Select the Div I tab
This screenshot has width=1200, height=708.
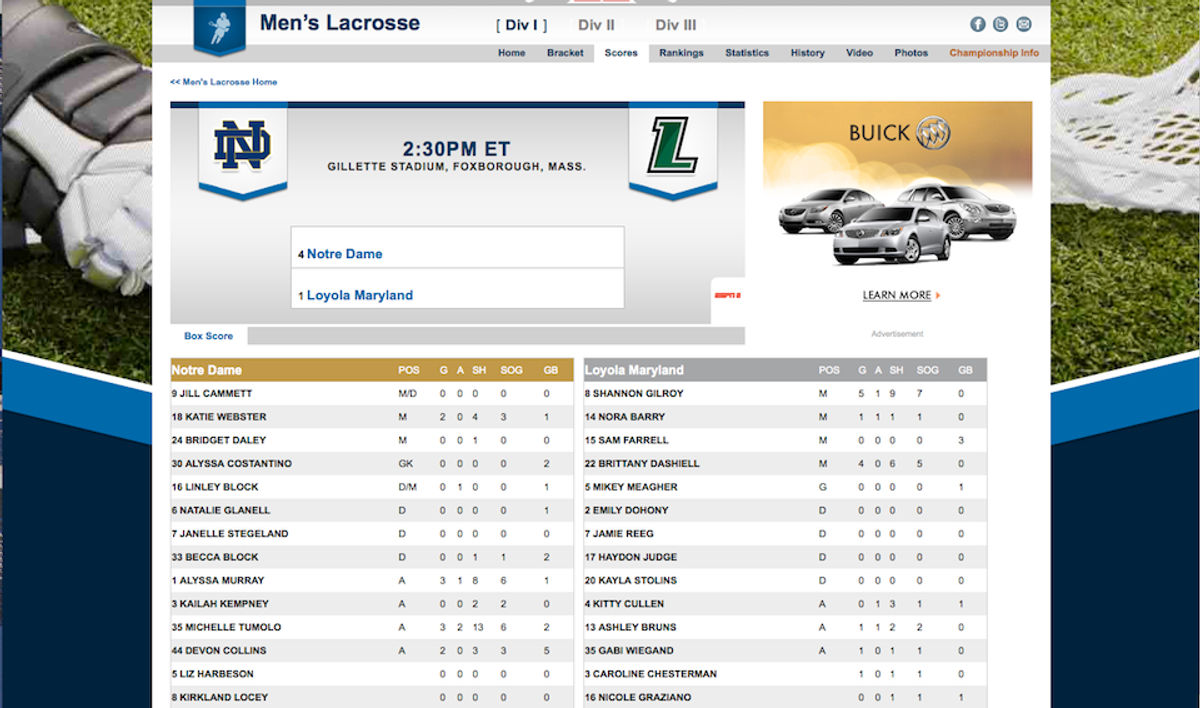(522, 25)
